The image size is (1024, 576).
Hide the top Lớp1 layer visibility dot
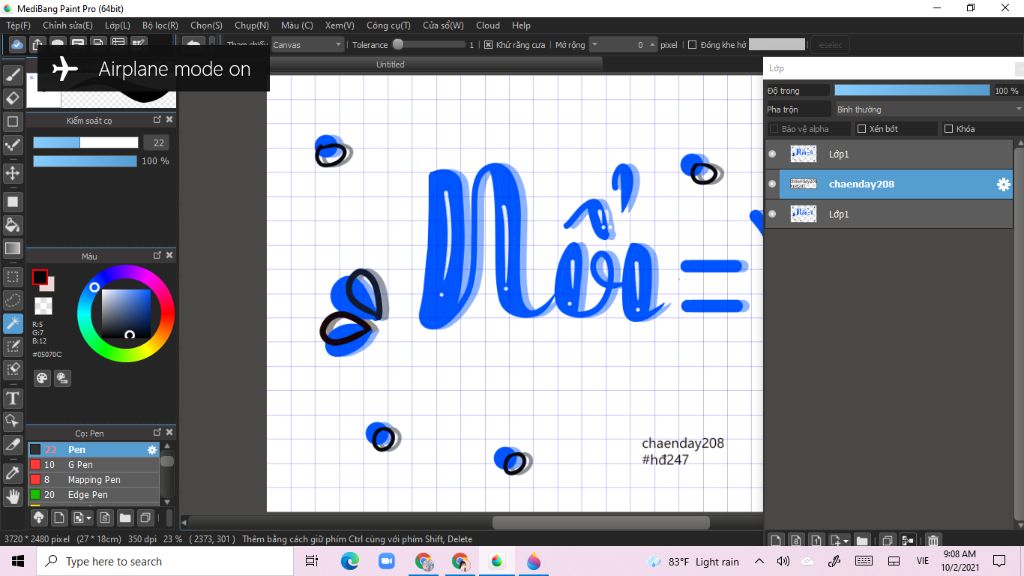point(772,154)
